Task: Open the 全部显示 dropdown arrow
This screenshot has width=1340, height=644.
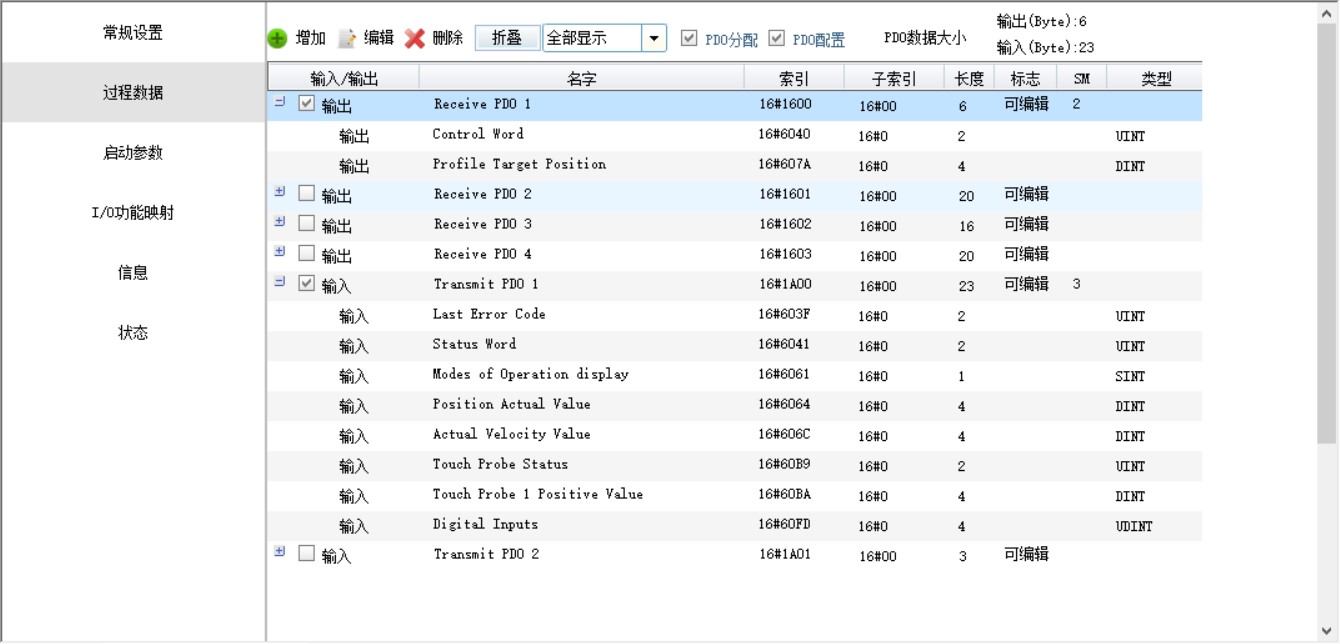Action: pyautogui.click(x=654, y=39)
